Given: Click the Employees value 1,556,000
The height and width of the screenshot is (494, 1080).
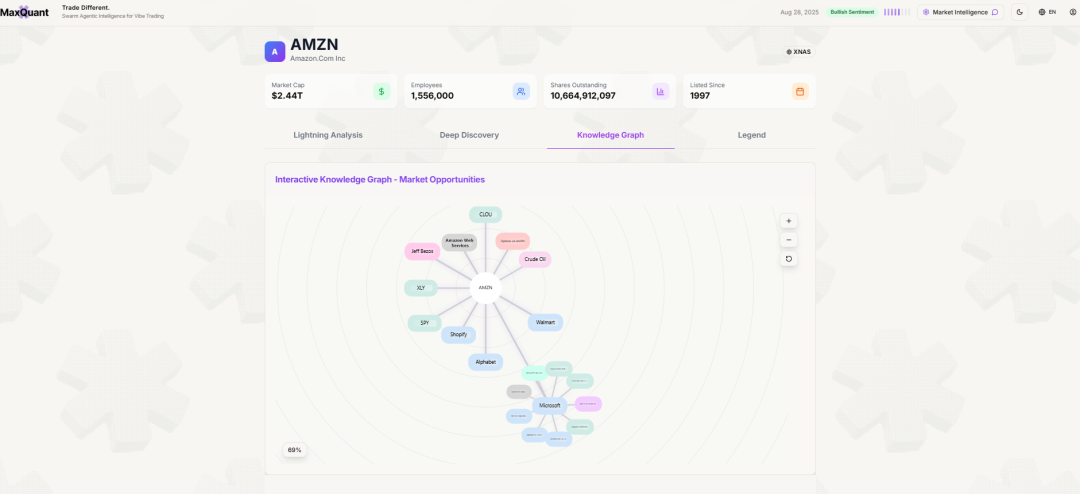Looking at the screenshot, I should click(433, 96).
